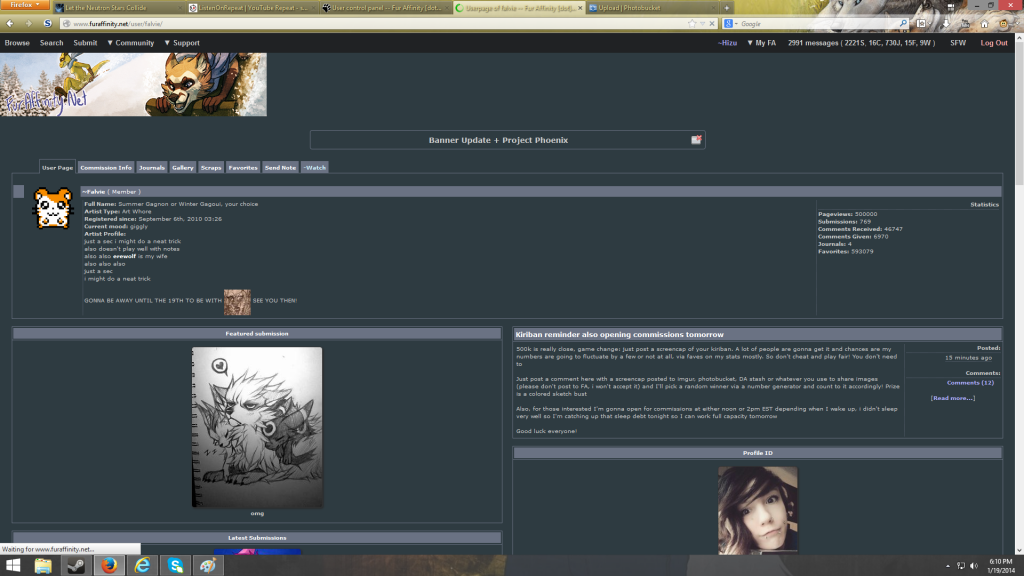
Task: Open the Read more journal link
Action: 951,398
